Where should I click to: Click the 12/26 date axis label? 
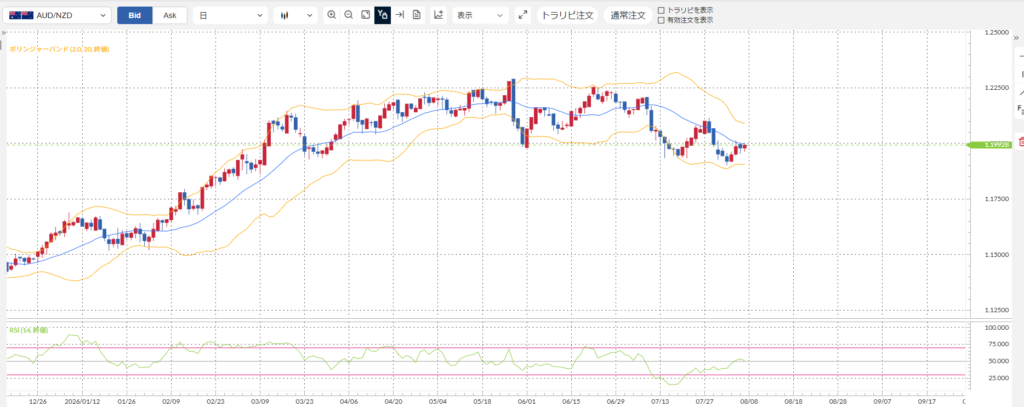(x=37, y=402)
